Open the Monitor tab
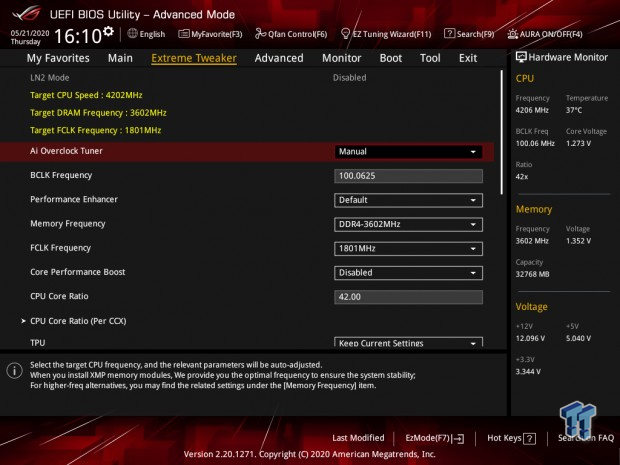This screenshot has width=620, height=465. pos(342,58)
